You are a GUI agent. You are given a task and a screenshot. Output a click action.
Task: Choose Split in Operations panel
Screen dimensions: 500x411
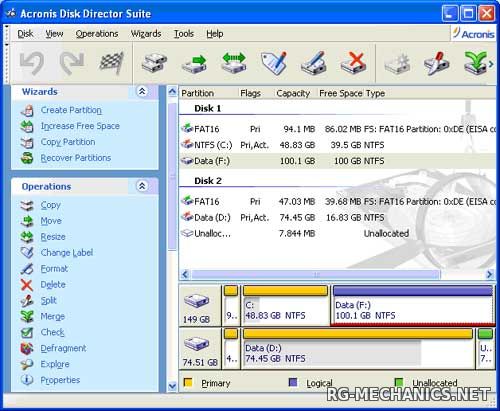coord(49,300)
